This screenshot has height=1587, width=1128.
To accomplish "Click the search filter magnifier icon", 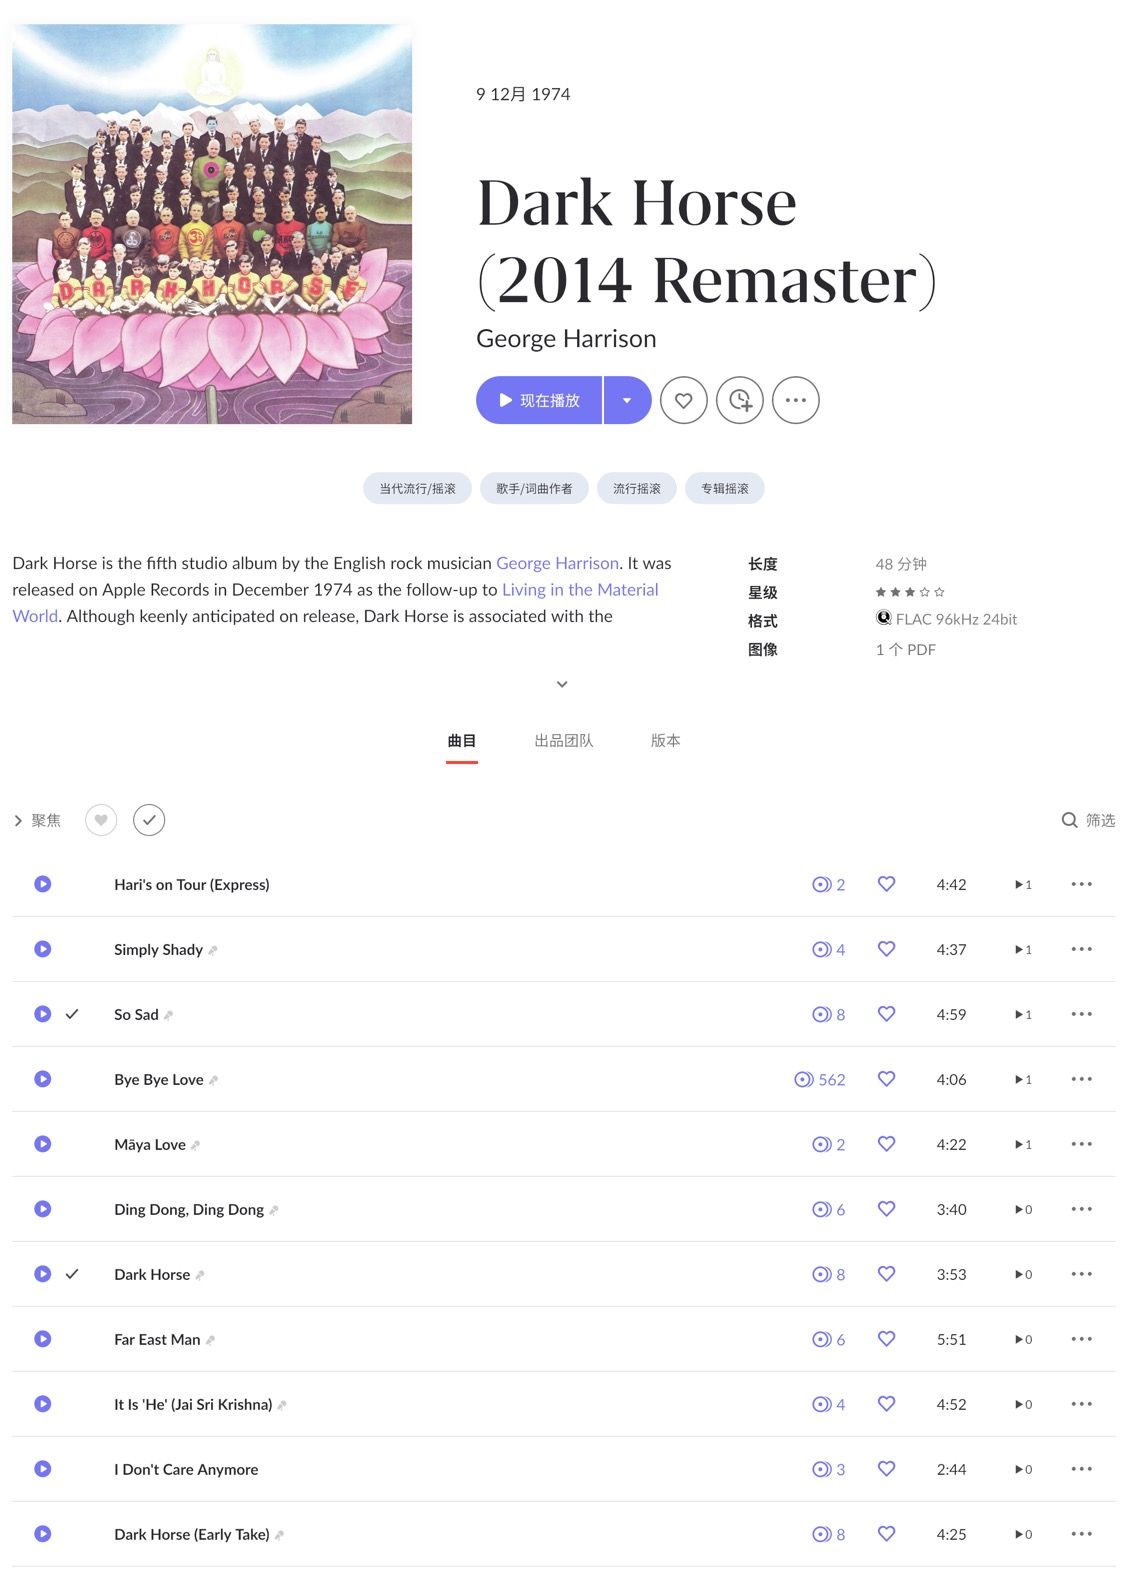I will [x=1069, y=820].
